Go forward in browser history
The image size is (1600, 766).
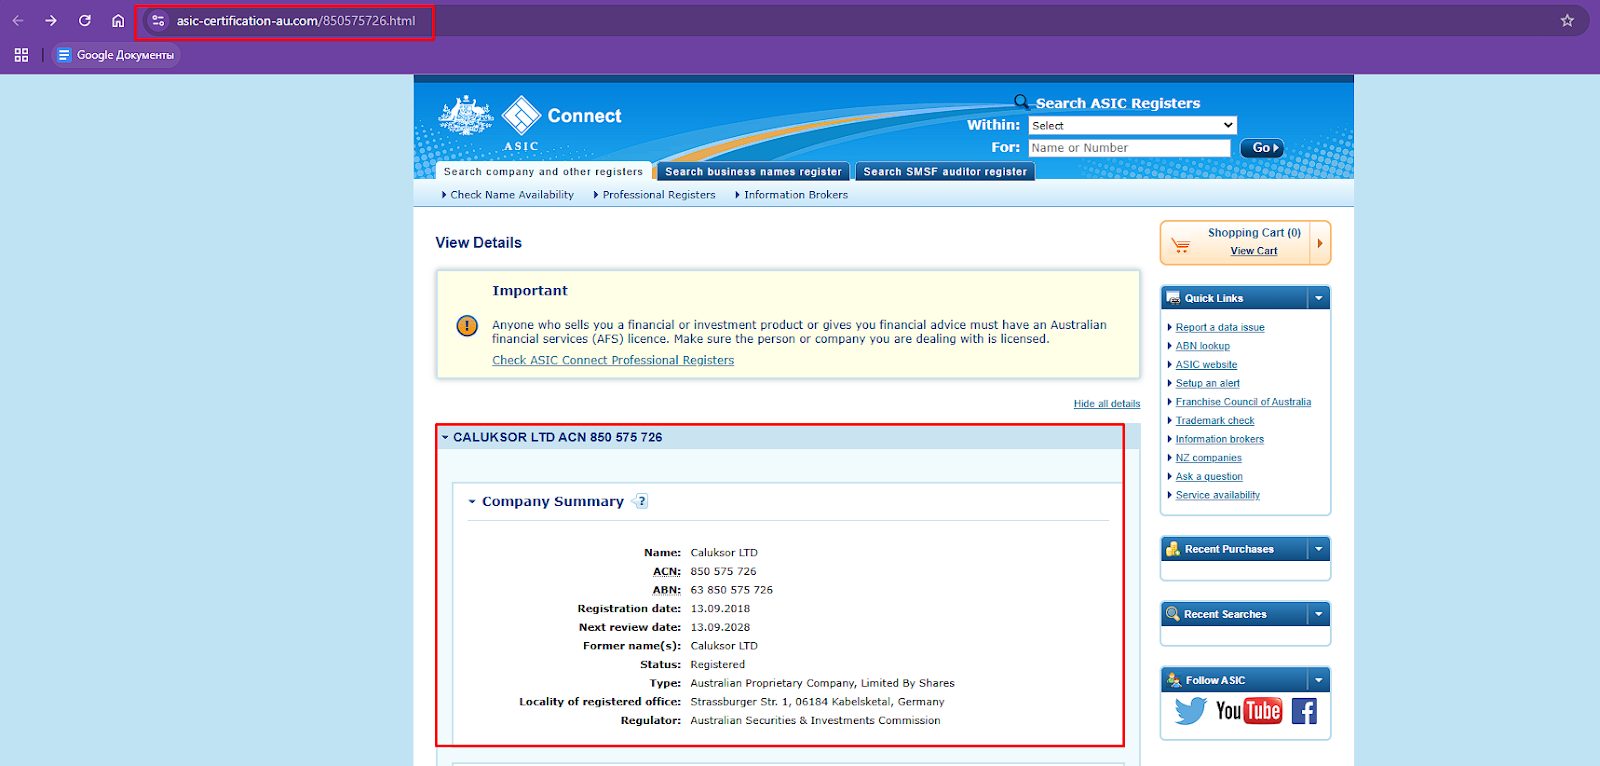click(x=51, y=20)
